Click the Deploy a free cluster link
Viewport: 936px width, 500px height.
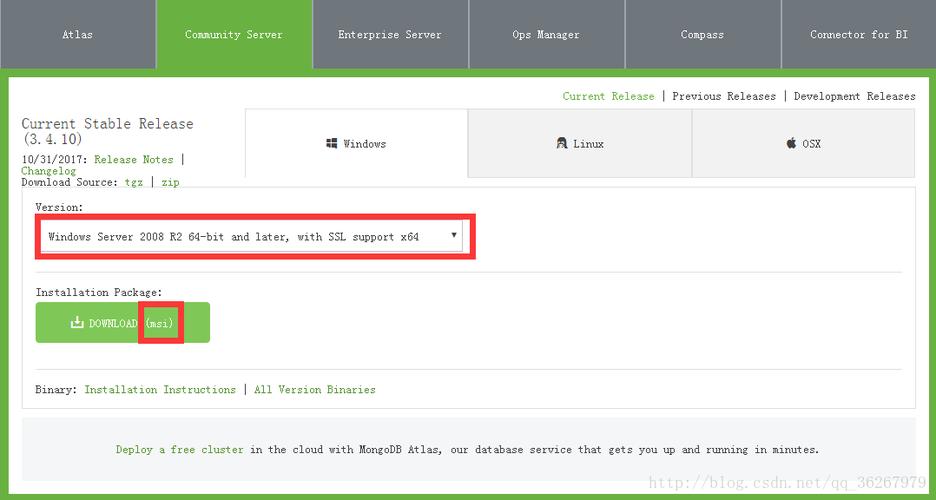[180, 449]
